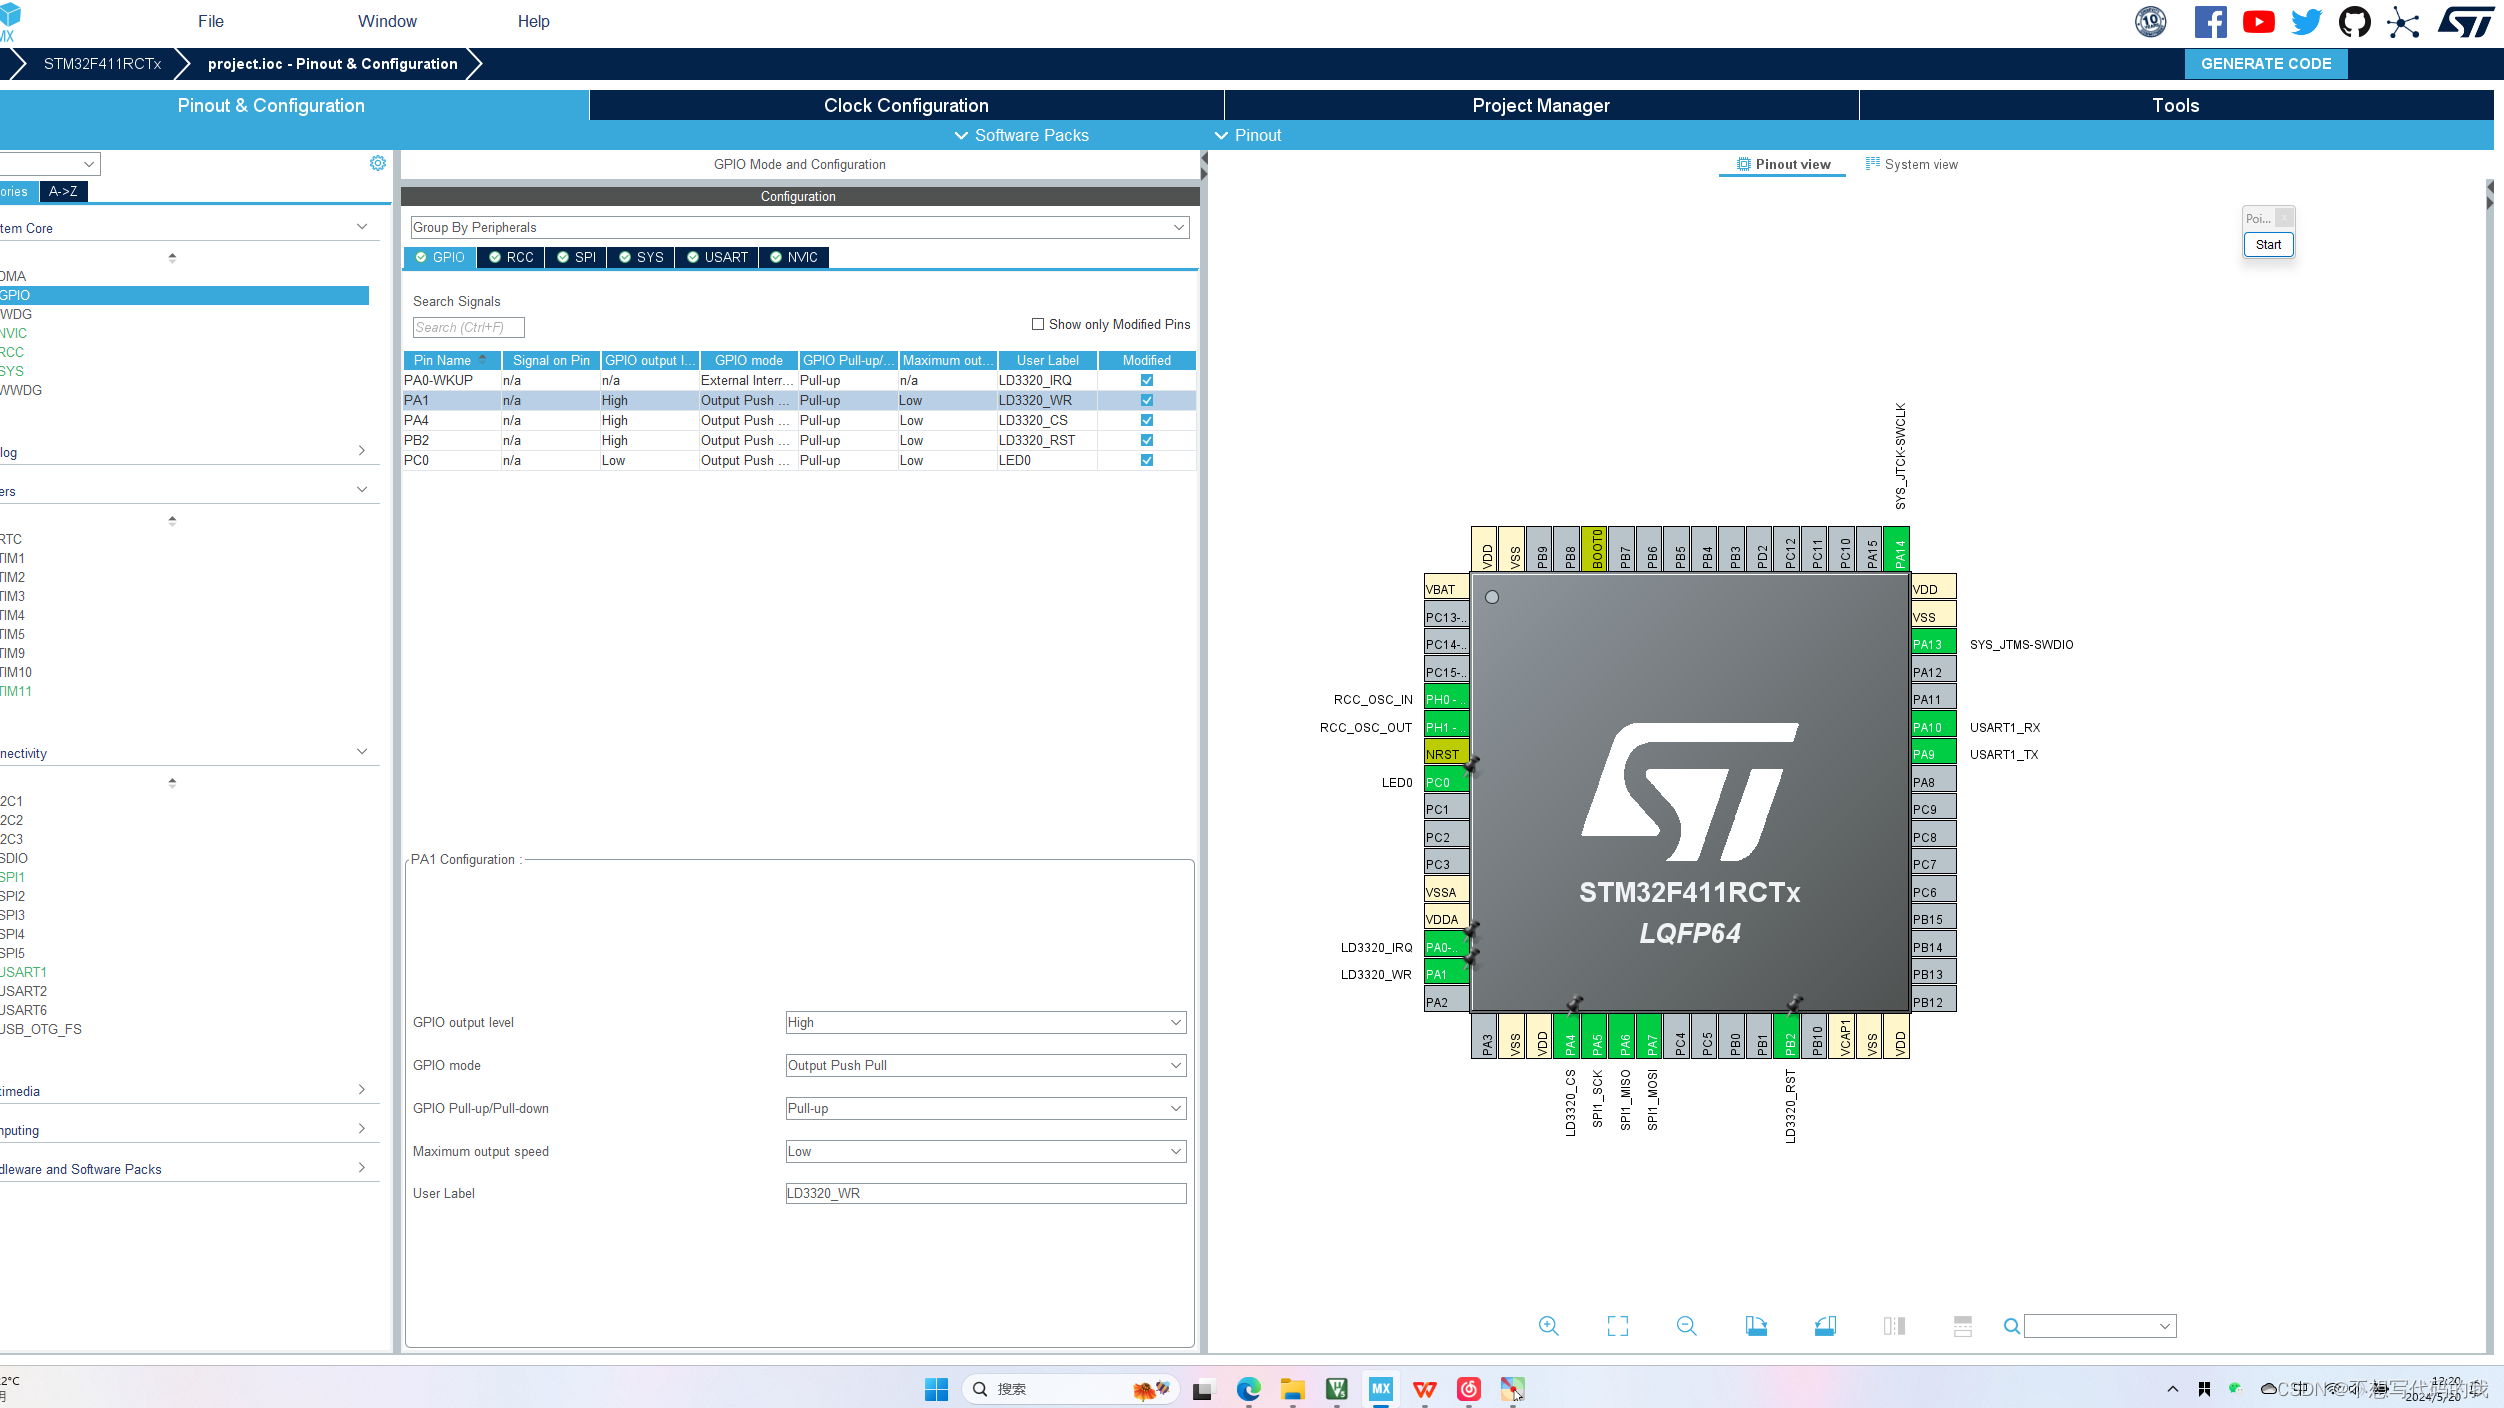Expand the Pinout dropdown menu
This screenshot has width=2504, height=1408.
[x=1247, y=135]
